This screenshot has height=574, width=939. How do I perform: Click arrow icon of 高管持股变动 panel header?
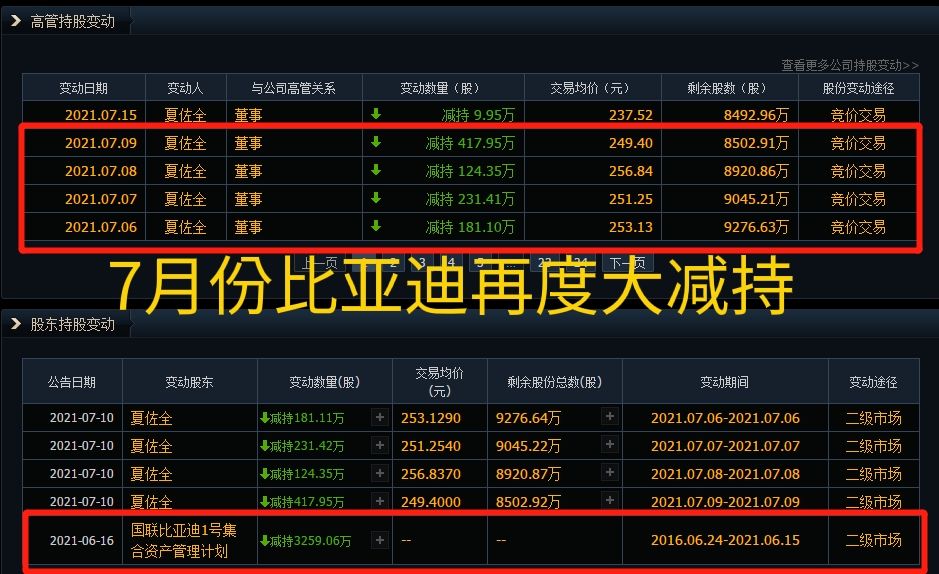tap(16, 21)
